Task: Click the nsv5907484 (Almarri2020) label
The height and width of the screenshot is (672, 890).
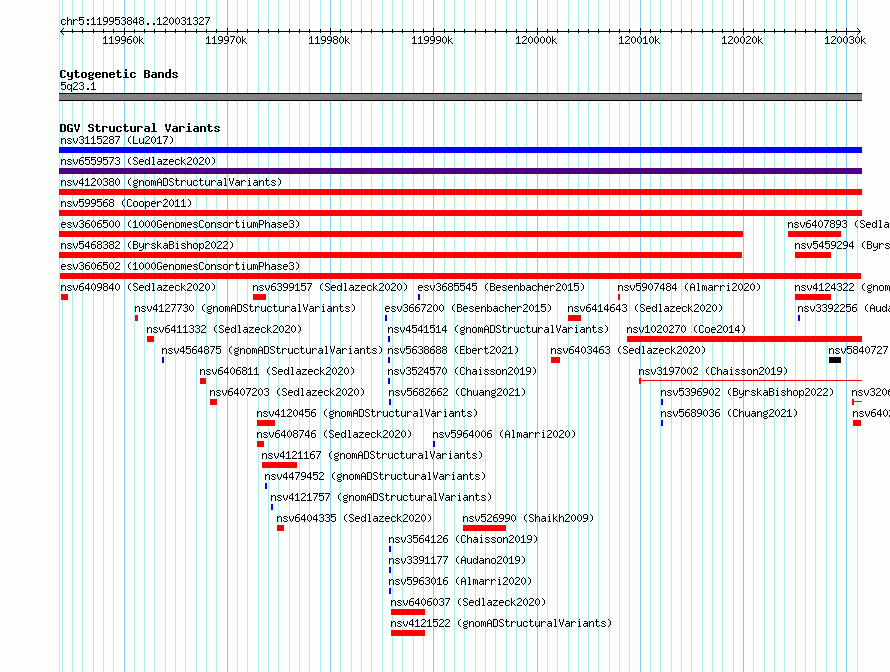Action: pyautogui.click(x=689, y=287)
